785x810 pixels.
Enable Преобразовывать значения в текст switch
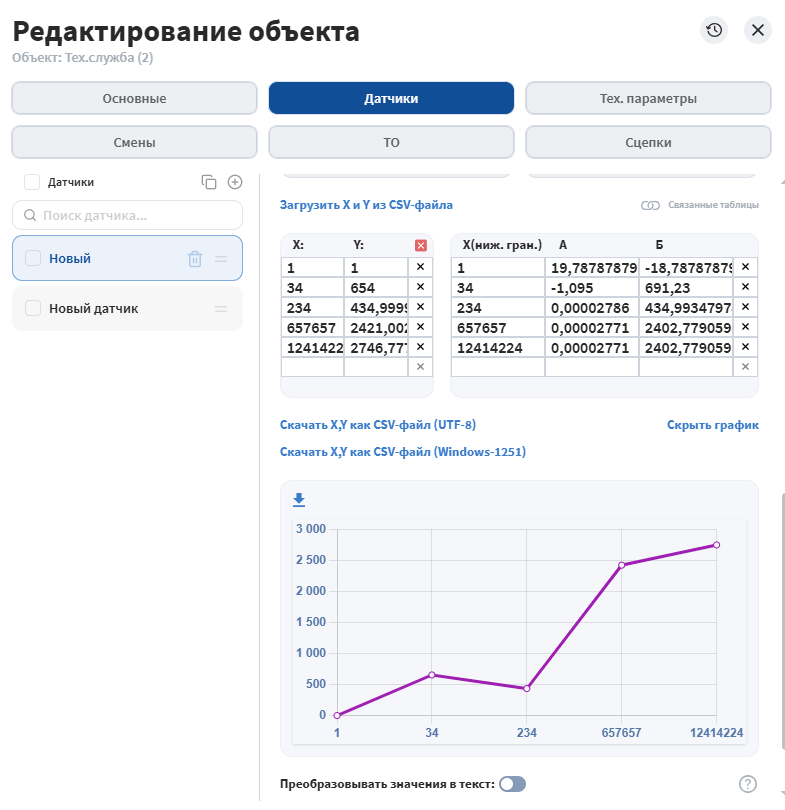click(x=512, y=784)
